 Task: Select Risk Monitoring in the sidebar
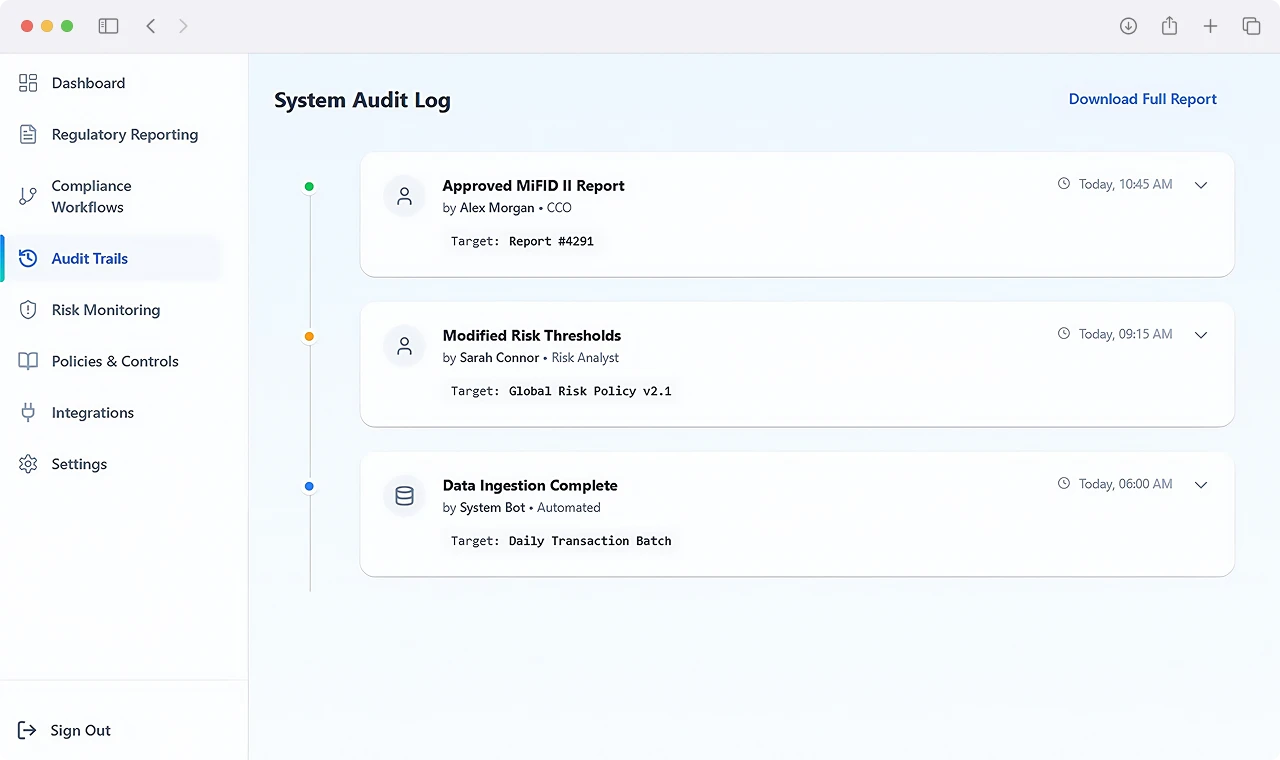[x=111, y=310]
